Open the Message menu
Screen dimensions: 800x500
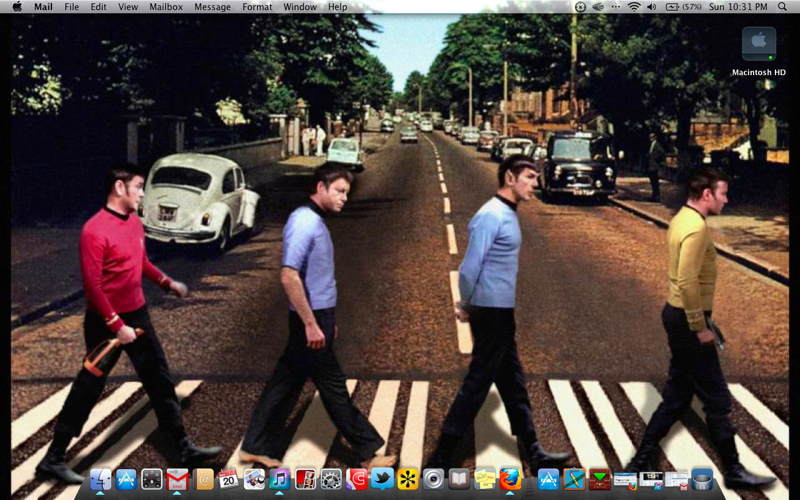(212, 7)
